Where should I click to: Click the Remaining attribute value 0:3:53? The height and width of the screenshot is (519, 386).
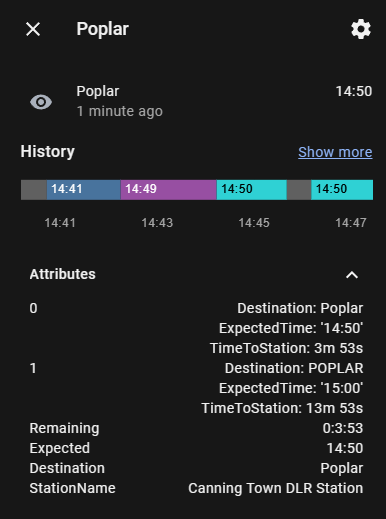pyautogui.click(x=343, y=428)
